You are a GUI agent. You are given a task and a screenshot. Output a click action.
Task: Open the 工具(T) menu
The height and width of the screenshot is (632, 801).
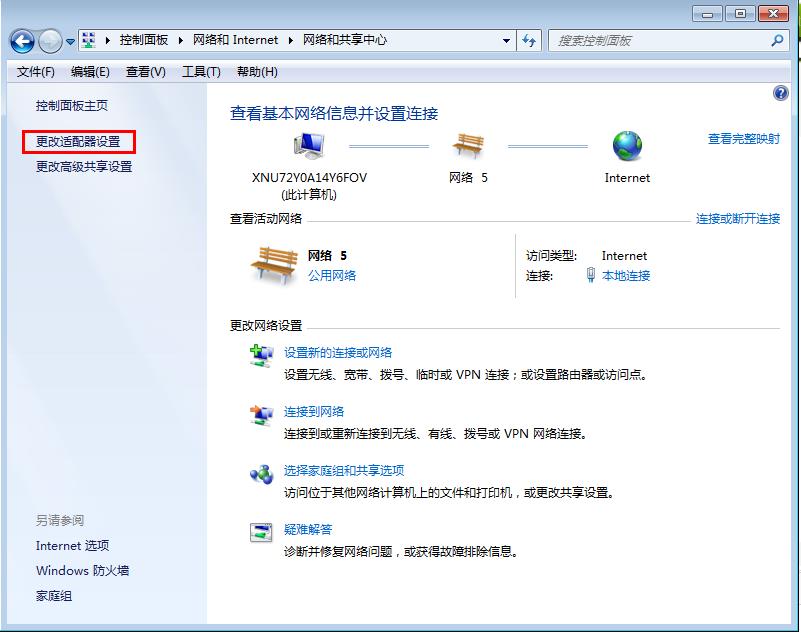tap(201, 72)
